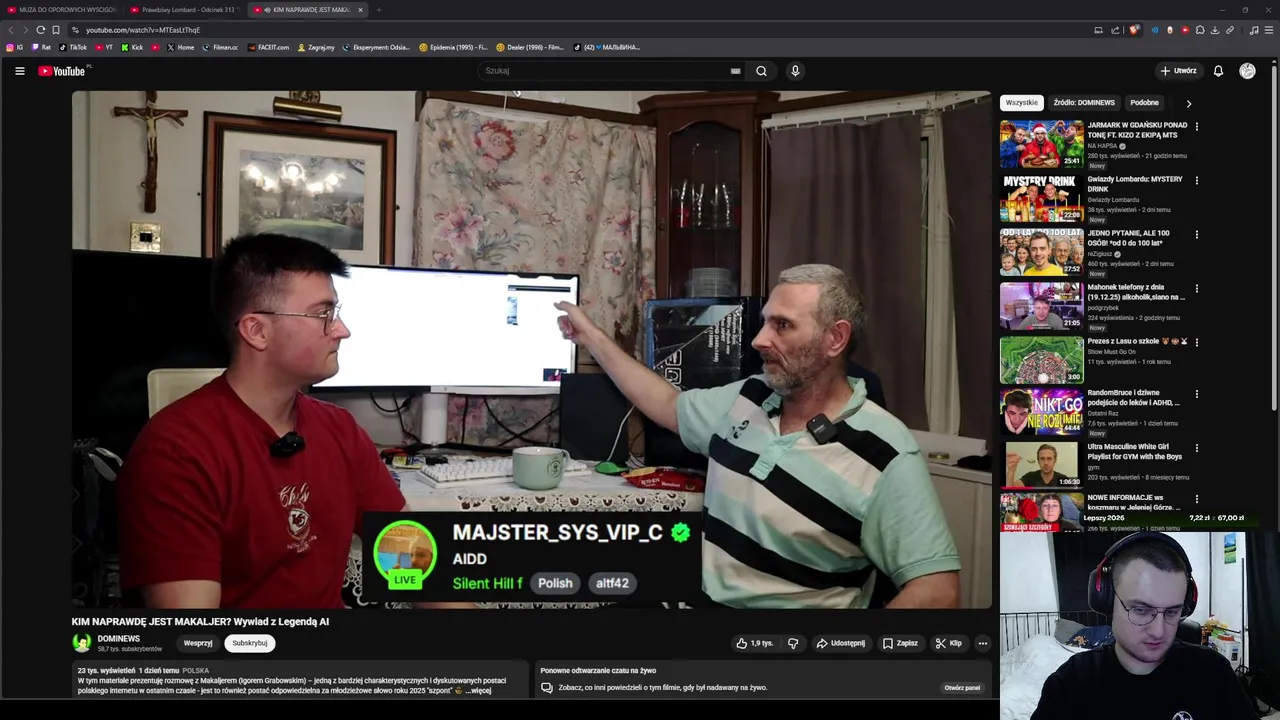Open the on-screen keyboard icon in the search box
Viewport: 1280px width, 720px height.
coord(735,71)
